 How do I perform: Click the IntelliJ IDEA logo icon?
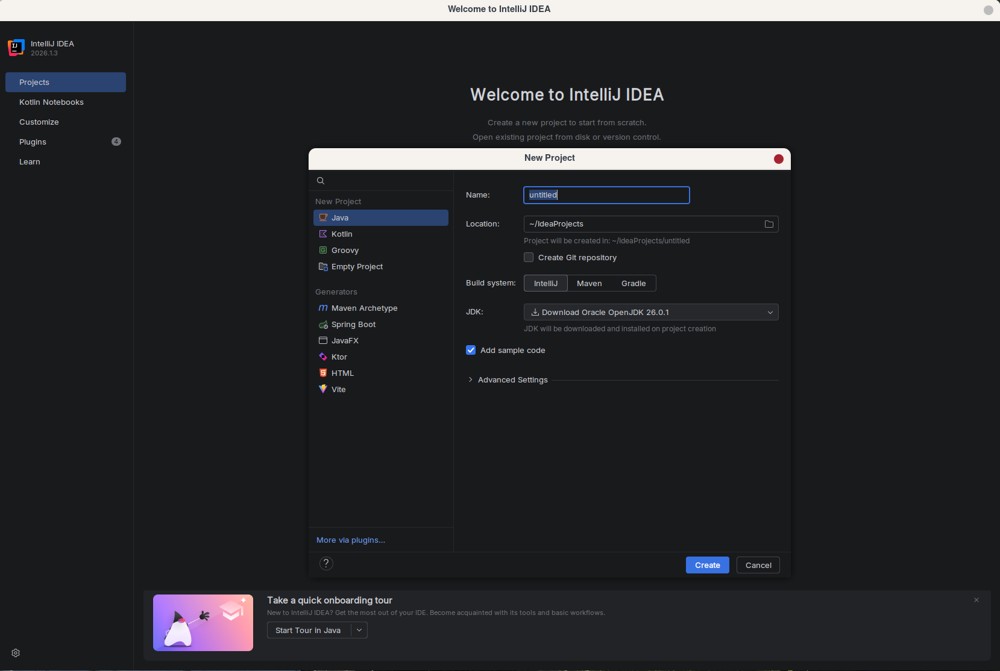(16, 47)
